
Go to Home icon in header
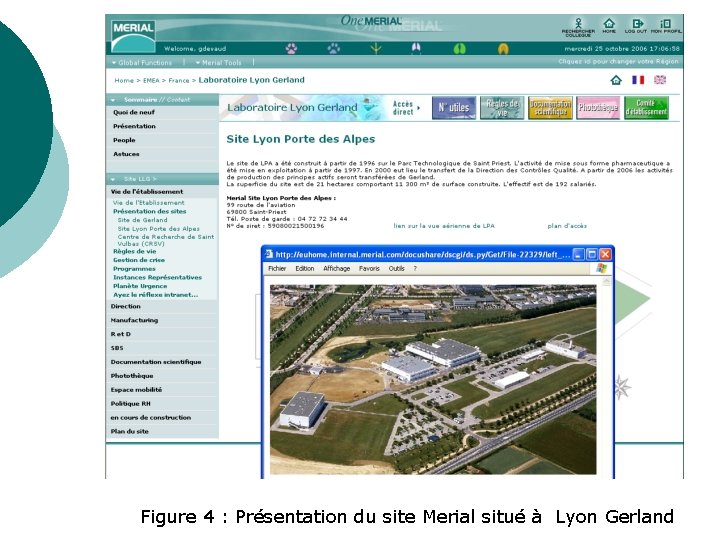(609, 26)
